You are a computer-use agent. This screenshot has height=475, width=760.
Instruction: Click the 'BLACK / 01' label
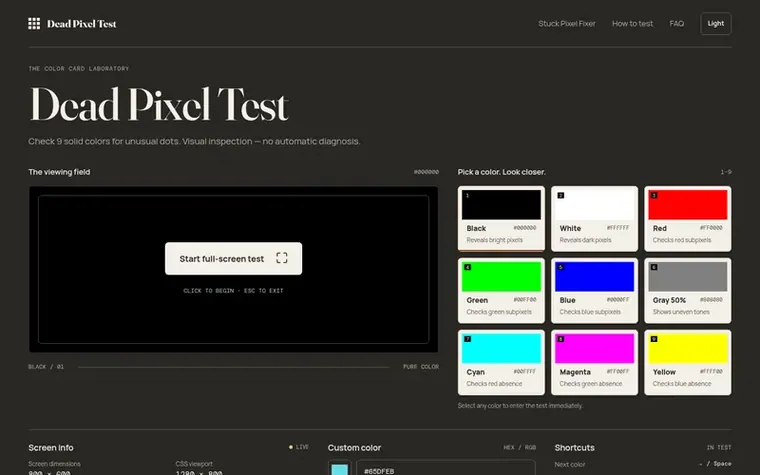click(46, 367)
